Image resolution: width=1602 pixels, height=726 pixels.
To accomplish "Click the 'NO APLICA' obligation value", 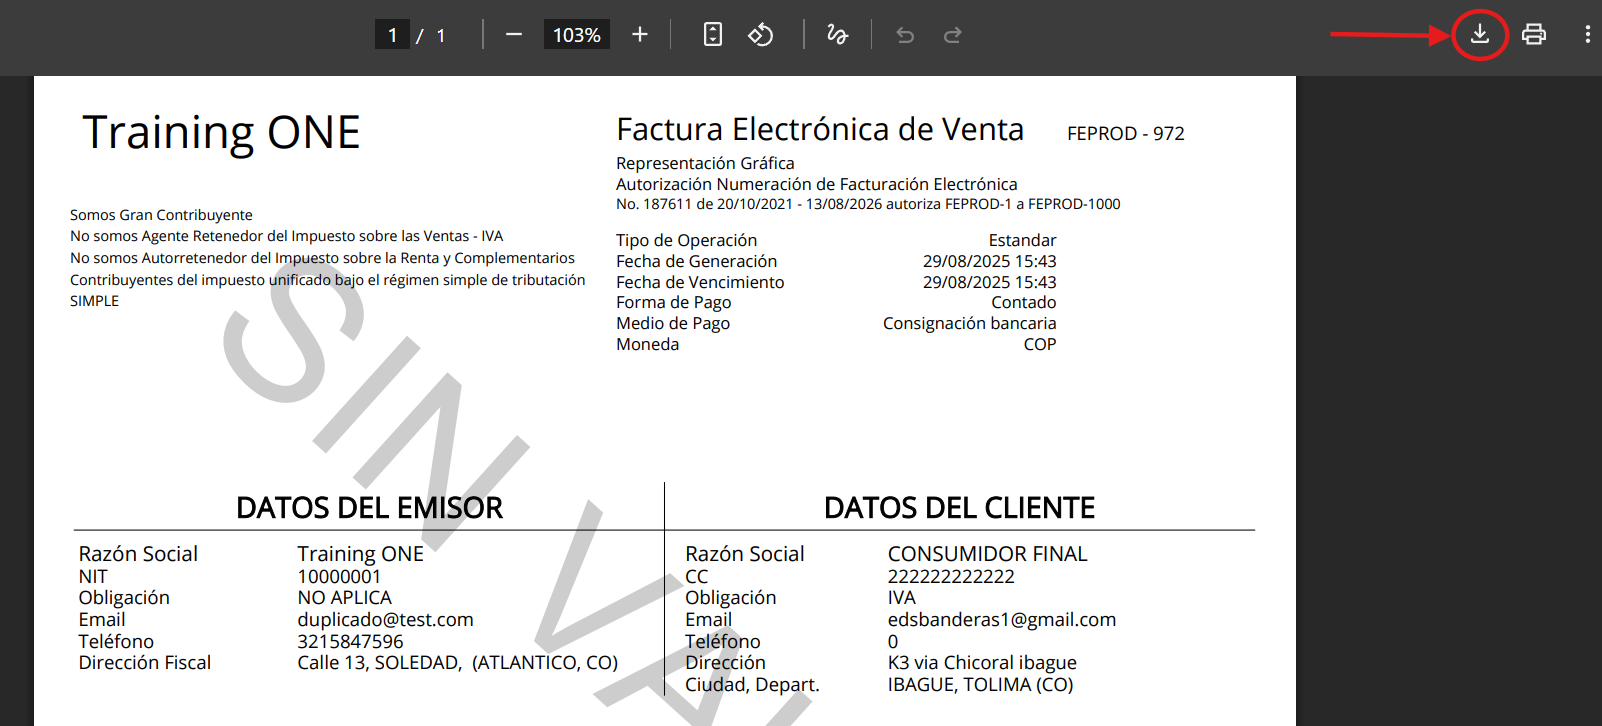I will pos(344,598).
